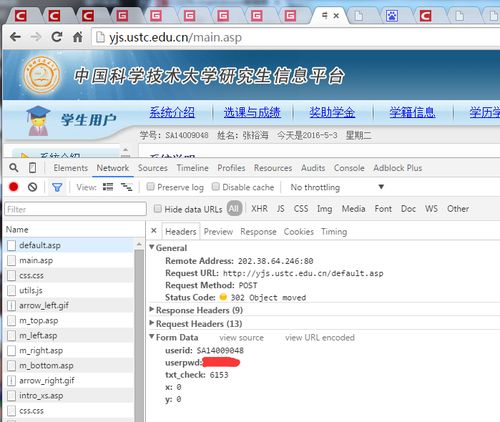
Task: Open the Console tab
Action: 349,168
